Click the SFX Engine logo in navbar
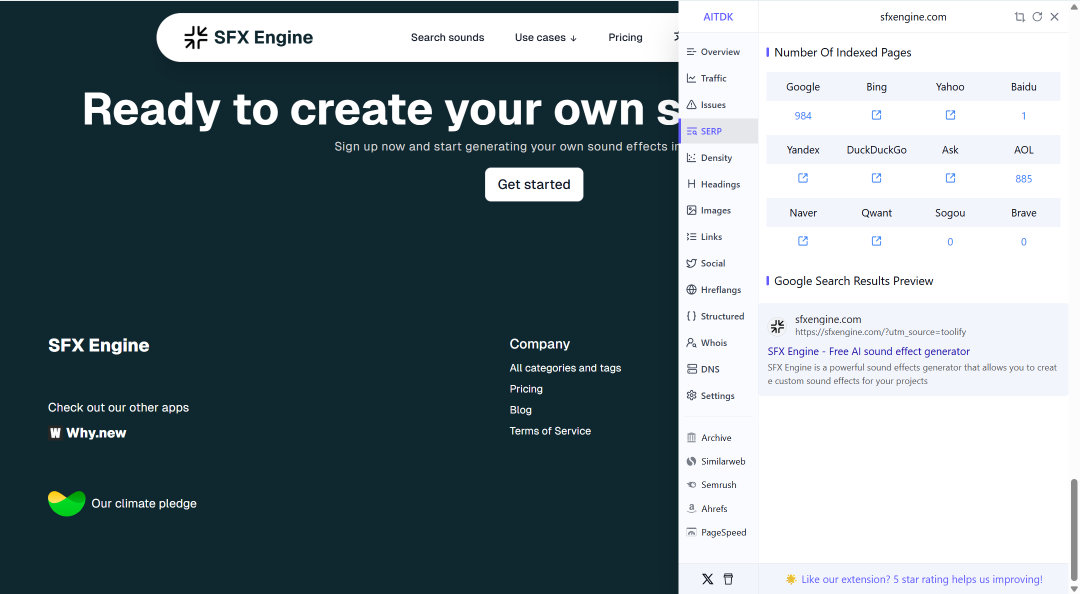The height and width of the screenshot is (594, 1080). (249, 37)
